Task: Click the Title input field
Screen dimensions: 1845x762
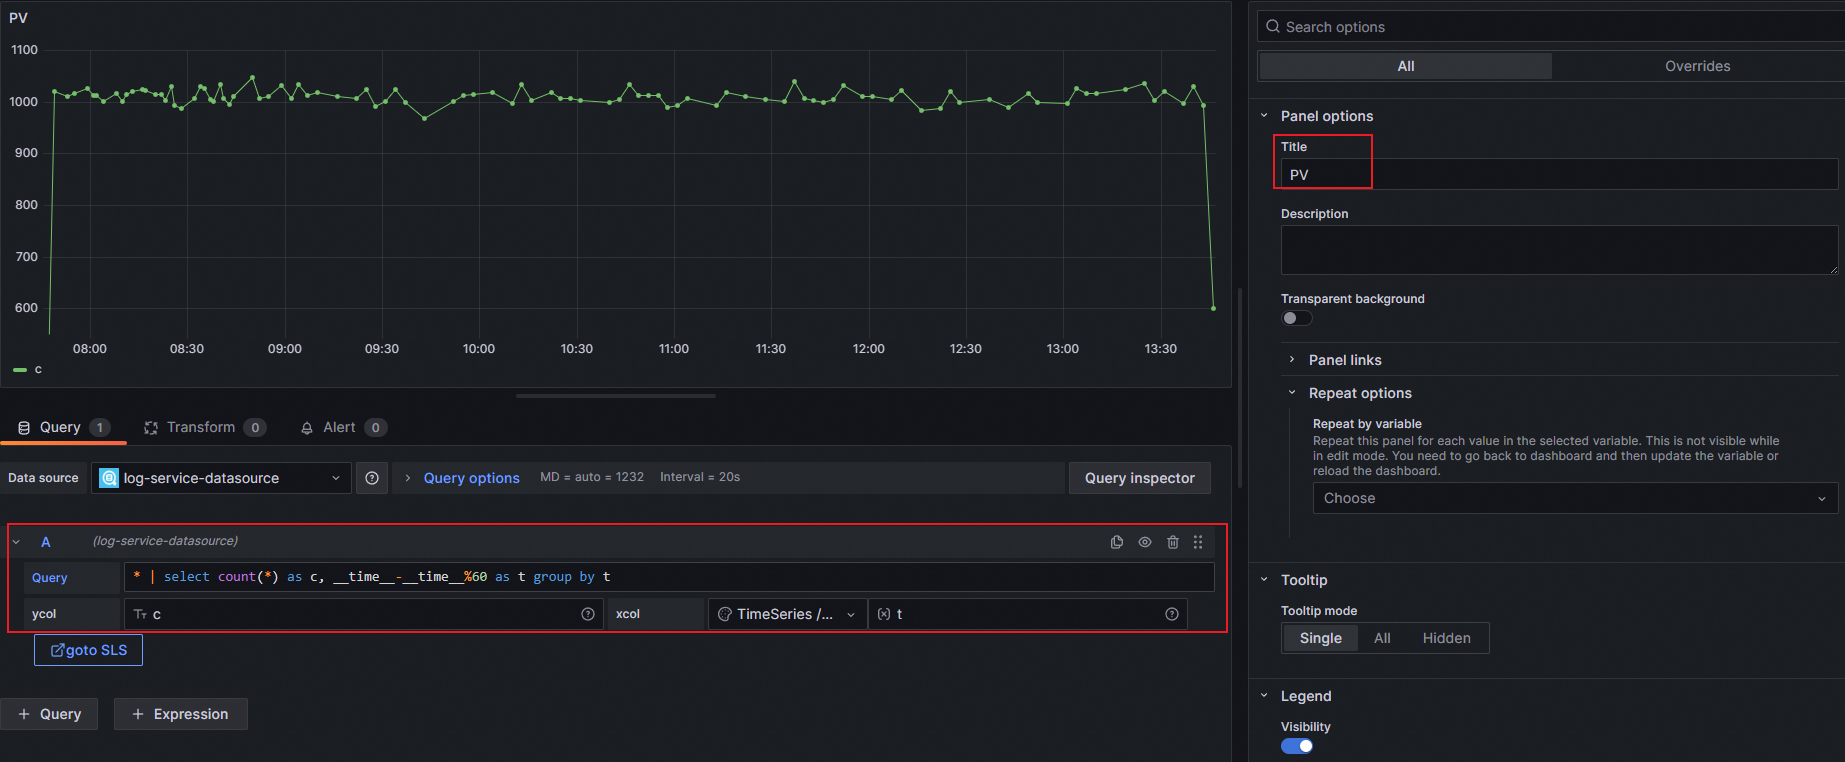Action: click(1559, 174)
